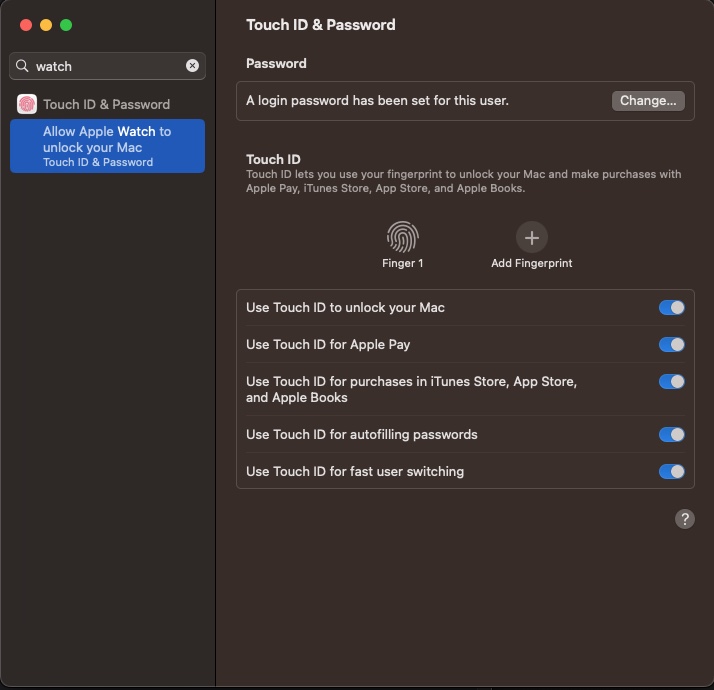Click the Change... password button

[x=648, y=101]
